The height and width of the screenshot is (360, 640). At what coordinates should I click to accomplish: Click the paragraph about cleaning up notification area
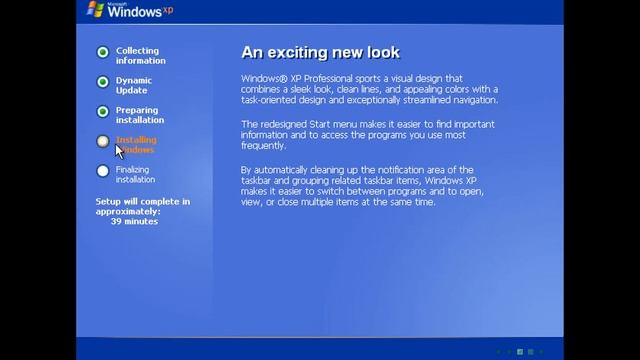[362, 186]
